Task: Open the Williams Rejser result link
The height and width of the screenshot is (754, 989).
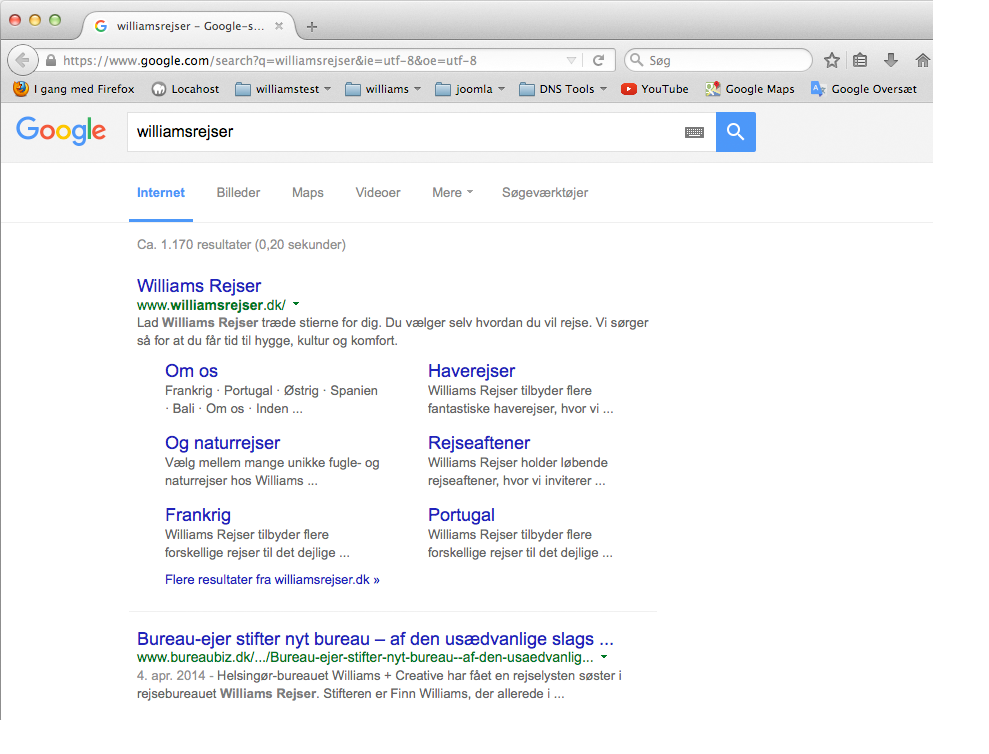Action: click(x=199, y=286)
